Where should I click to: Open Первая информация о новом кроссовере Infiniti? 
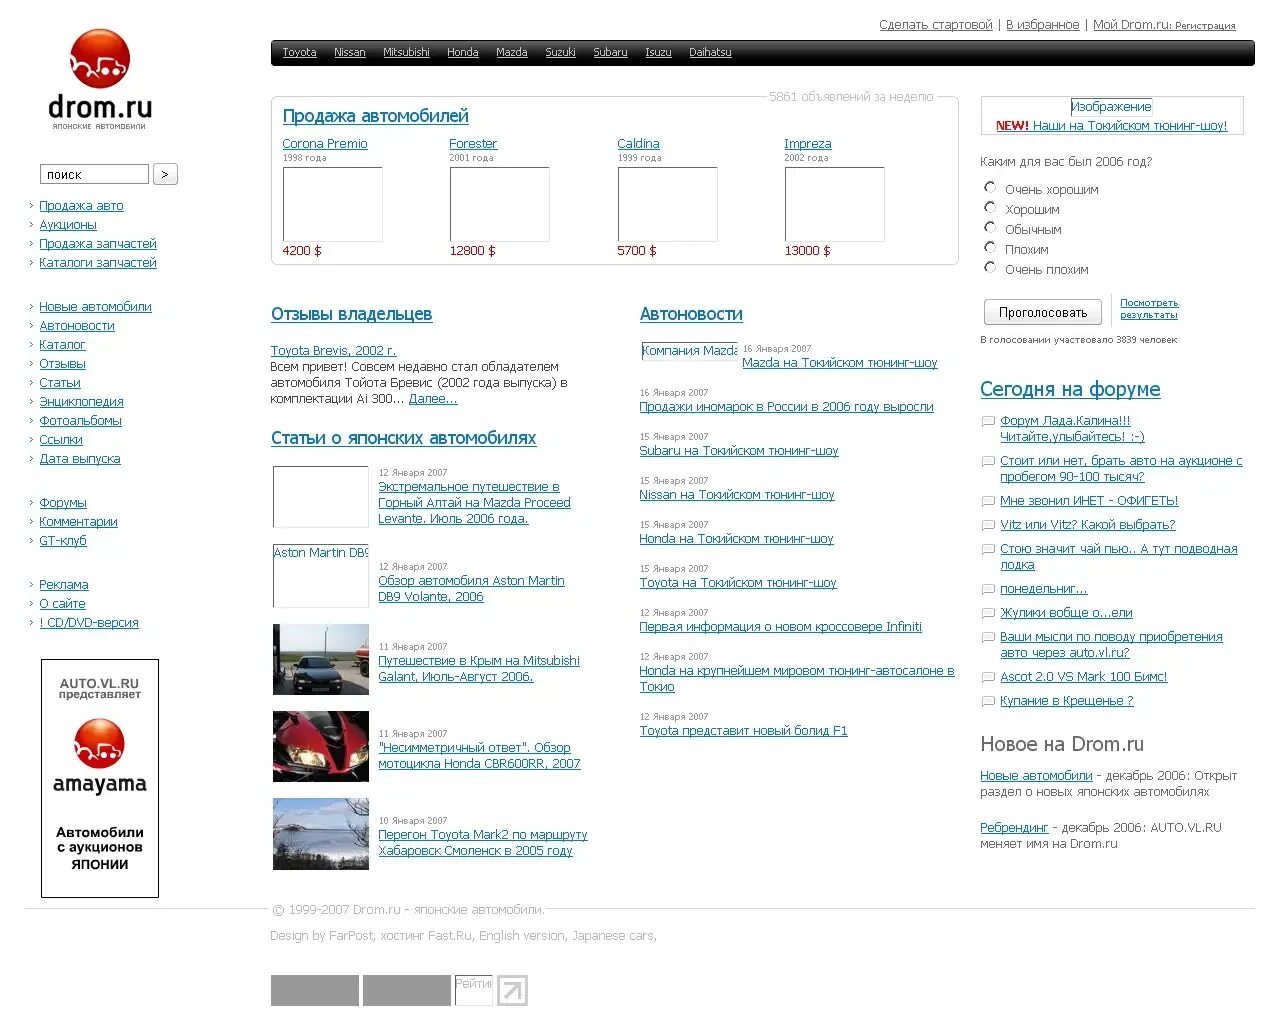[781, 627]
